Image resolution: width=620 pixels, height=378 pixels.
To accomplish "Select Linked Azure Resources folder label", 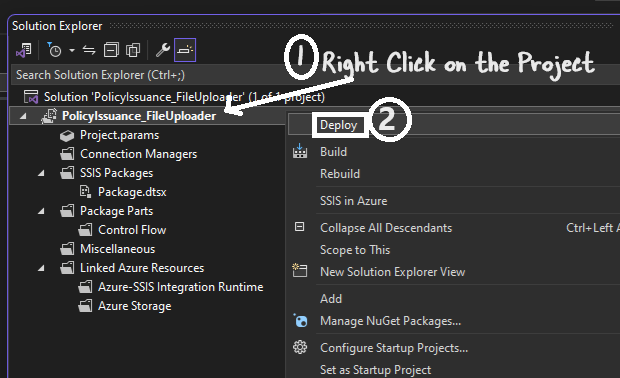I will point(142,268).
